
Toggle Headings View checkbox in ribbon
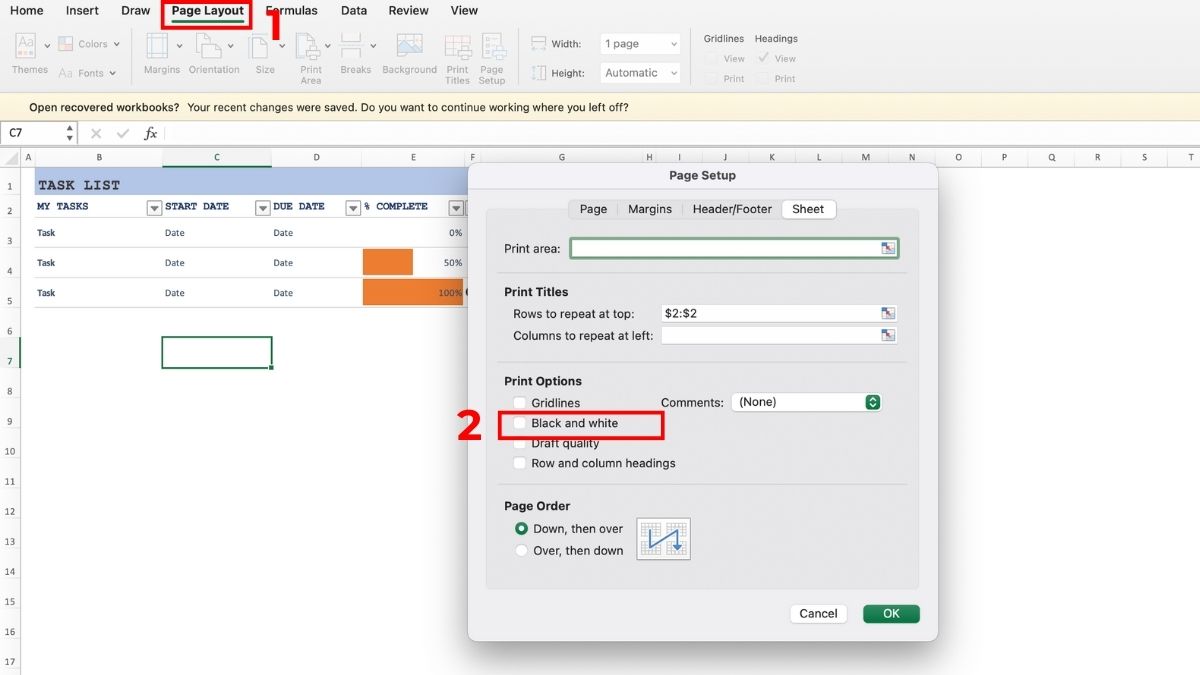763,59
